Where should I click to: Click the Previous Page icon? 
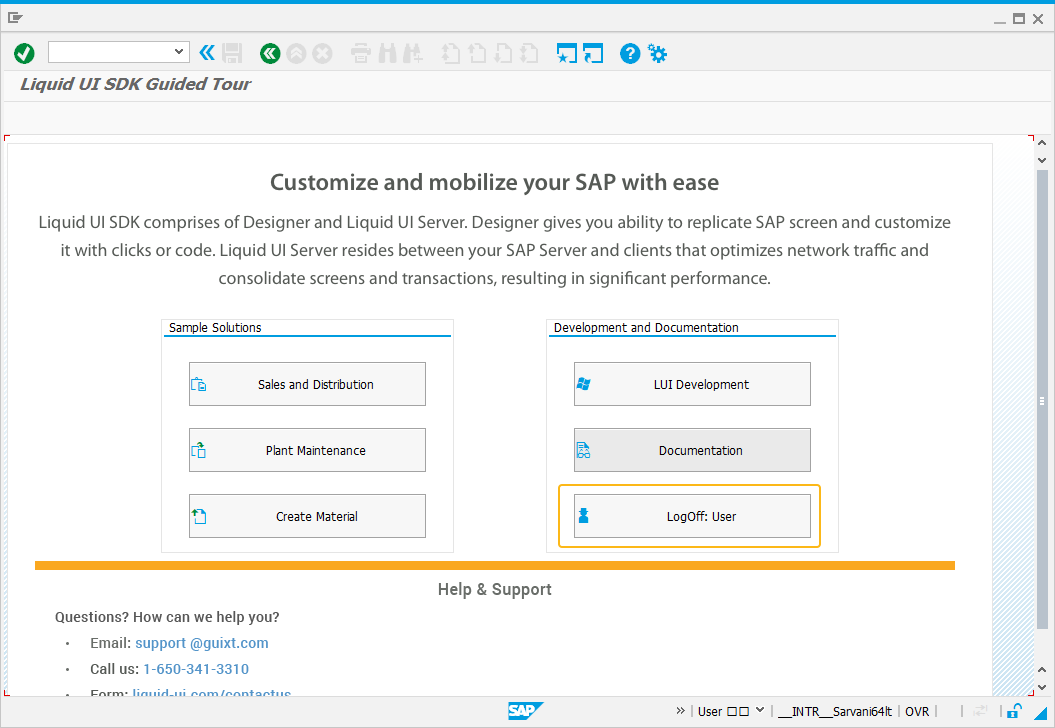477,53
